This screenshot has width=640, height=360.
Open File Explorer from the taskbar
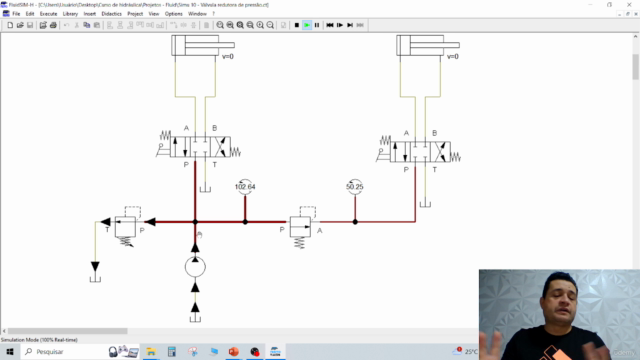[151, 351]
